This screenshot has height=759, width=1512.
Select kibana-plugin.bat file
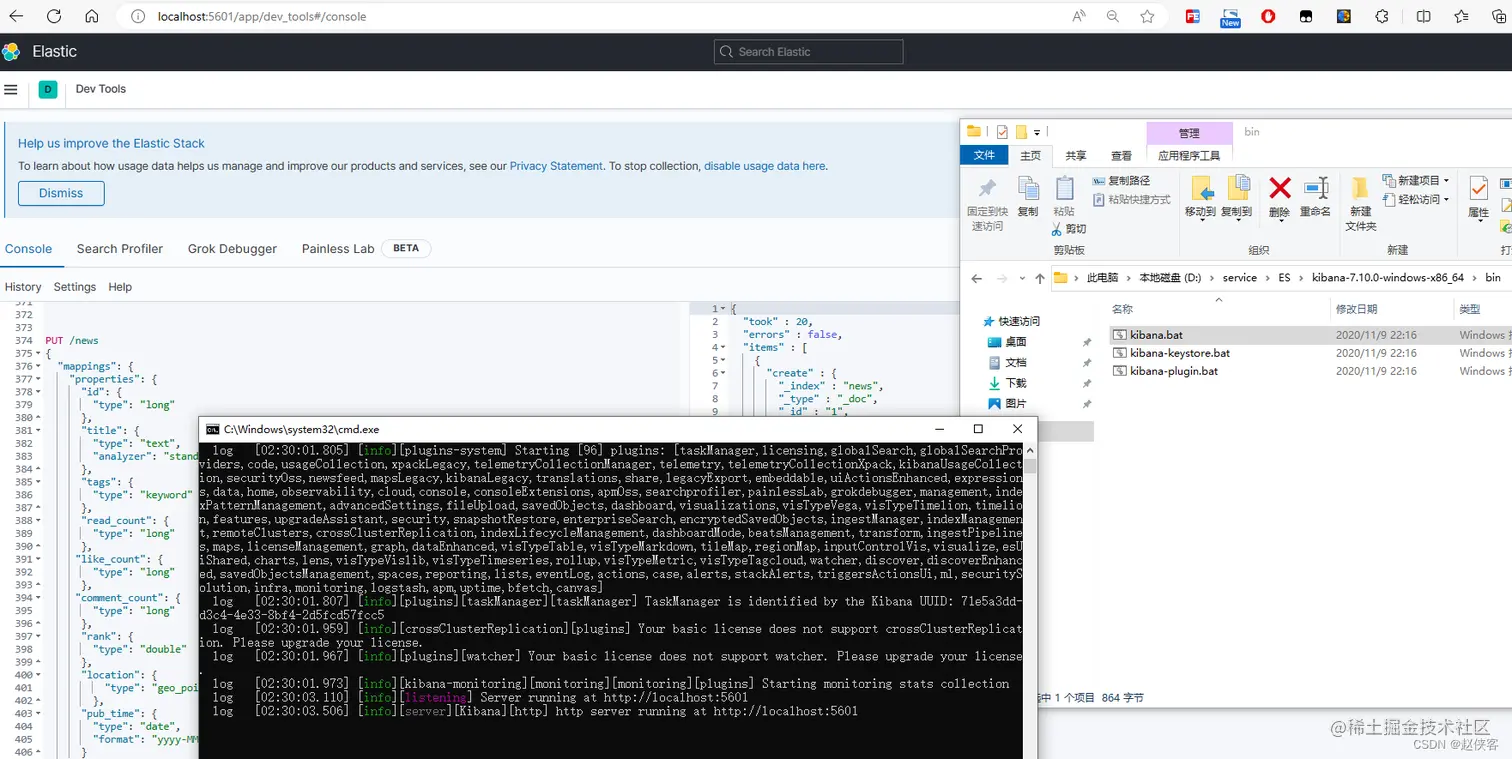click(1174, 371)
